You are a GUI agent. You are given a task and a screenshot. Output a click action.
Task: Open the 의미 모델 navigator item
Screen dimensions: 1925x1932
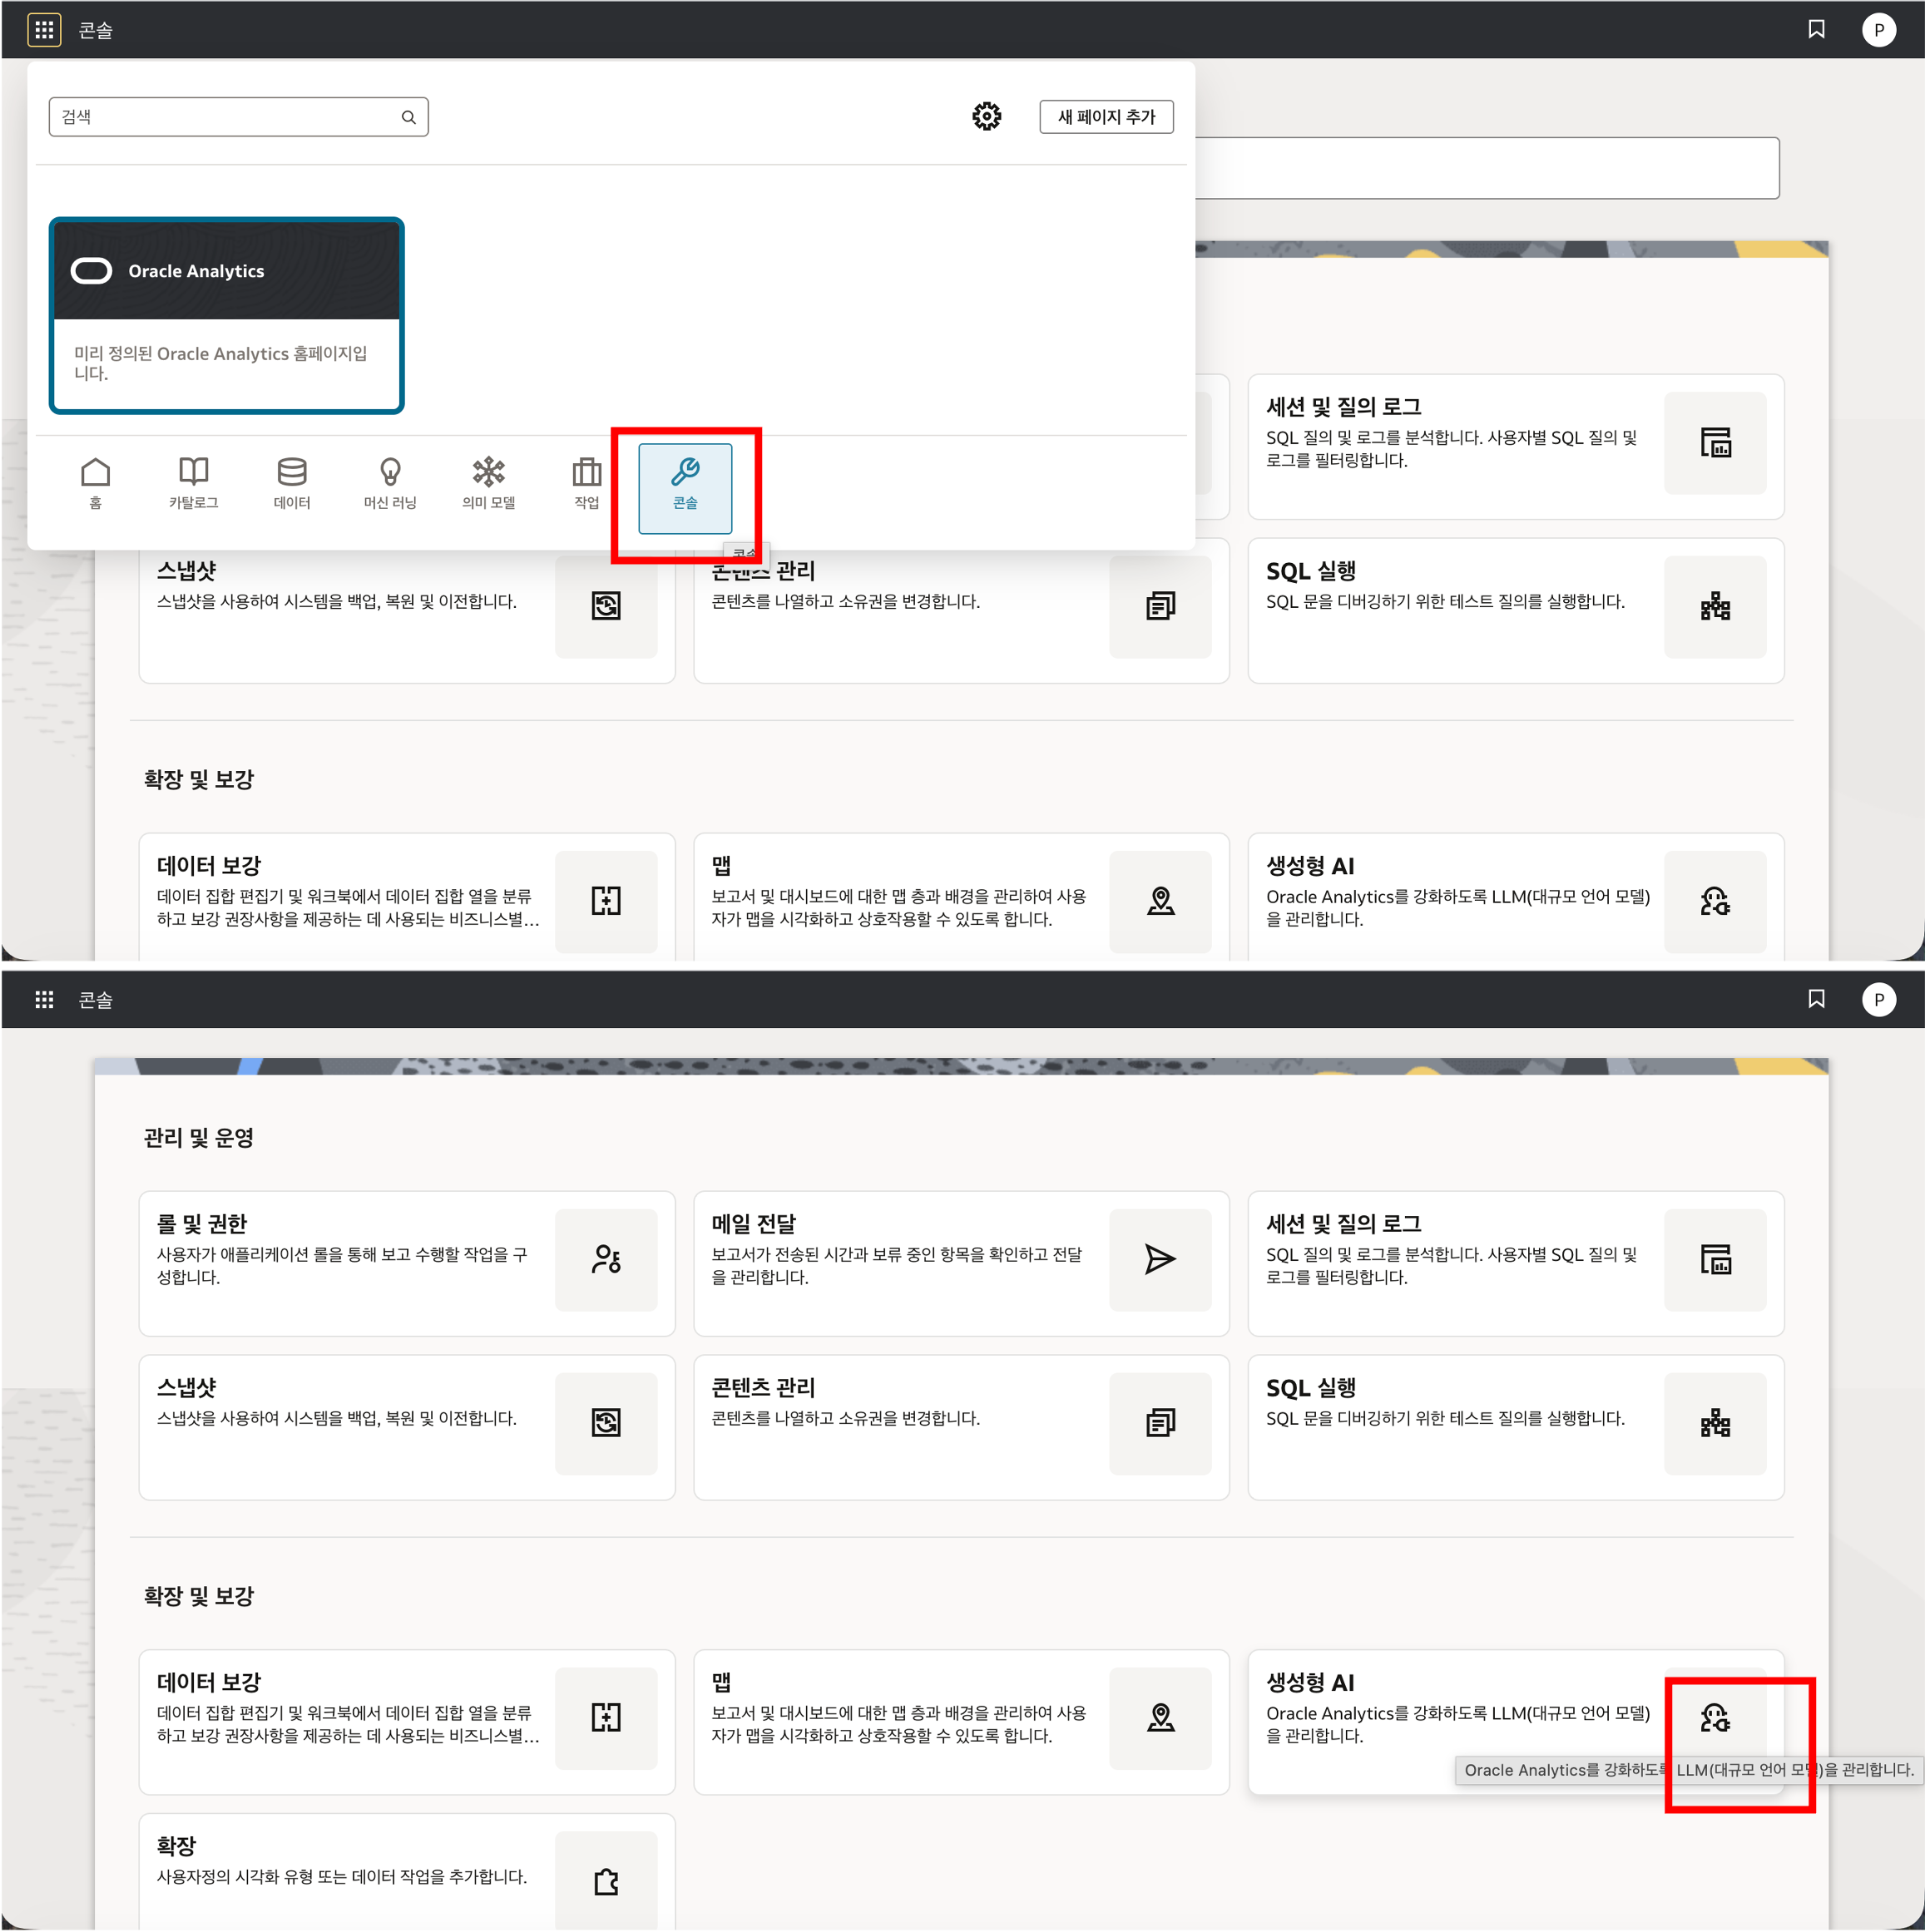tap(488, 484)
